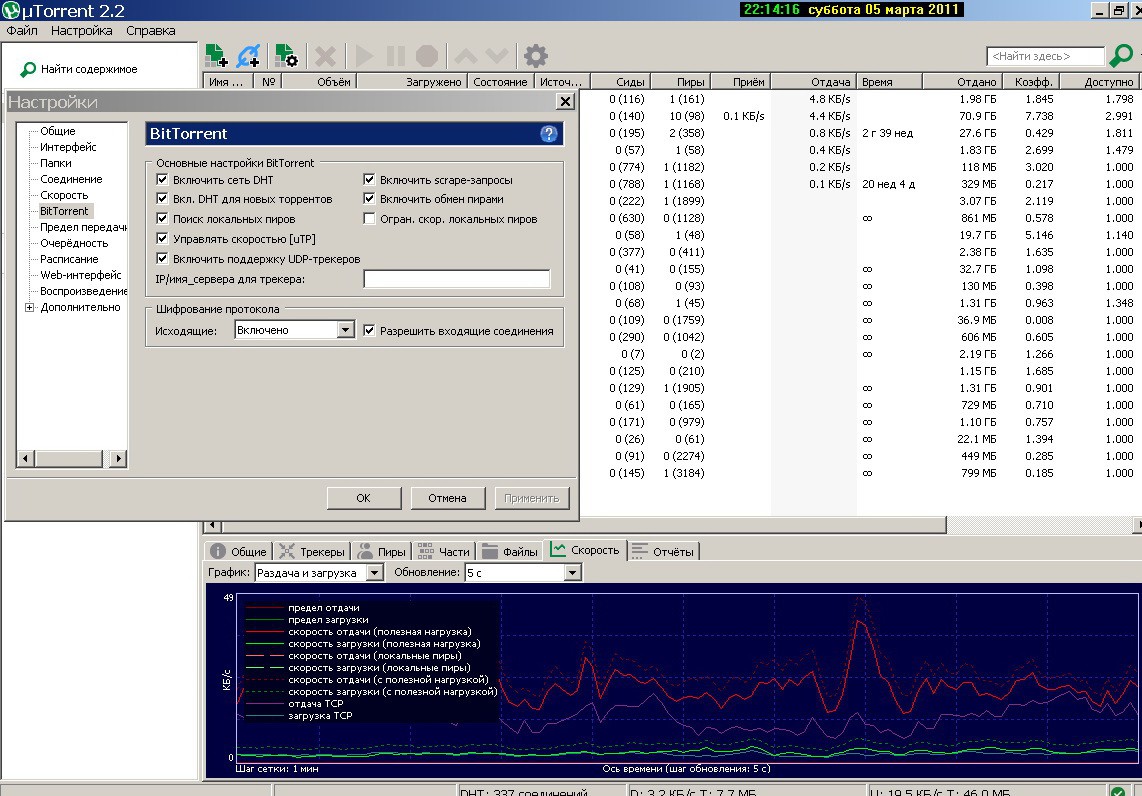The image size is (1142, 796).
Task: Click the Start torrent play icon
Action: coord(365,56)
